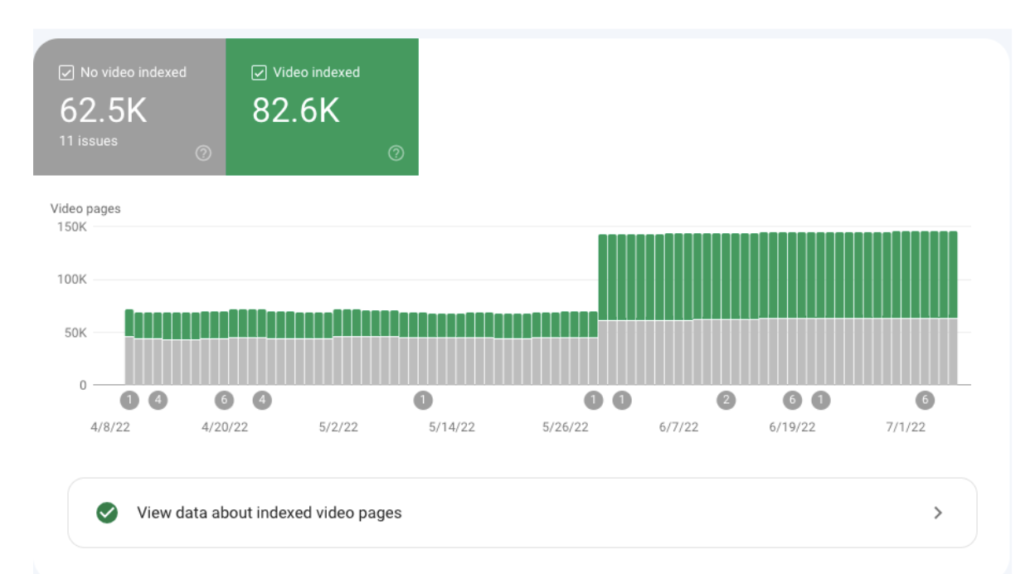Open help icon on No video indexed card

[204, 153]
